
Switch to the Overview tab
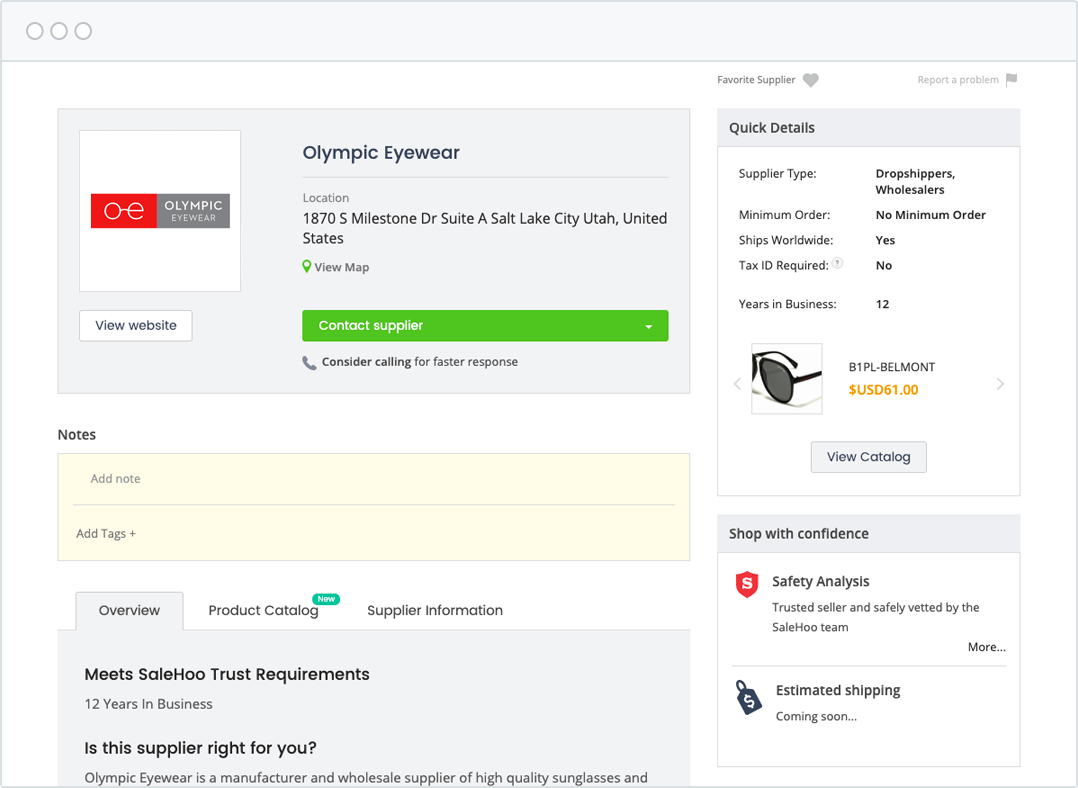(x=129, y=611)
